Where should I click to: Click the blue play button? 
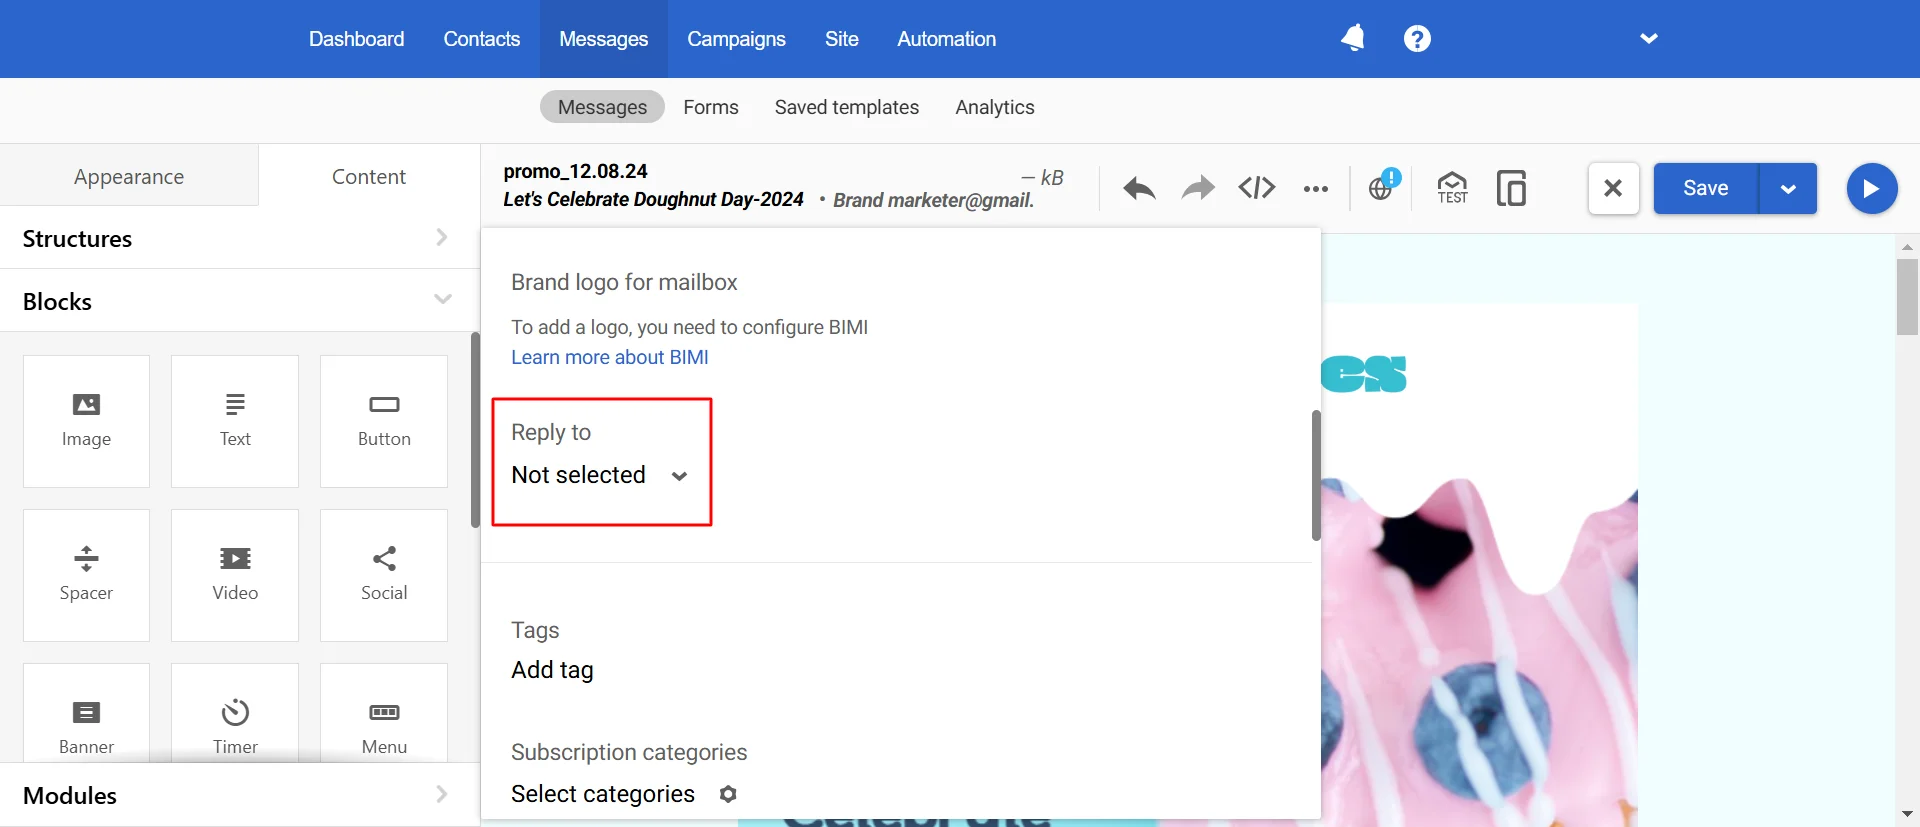coord(1872,188)
